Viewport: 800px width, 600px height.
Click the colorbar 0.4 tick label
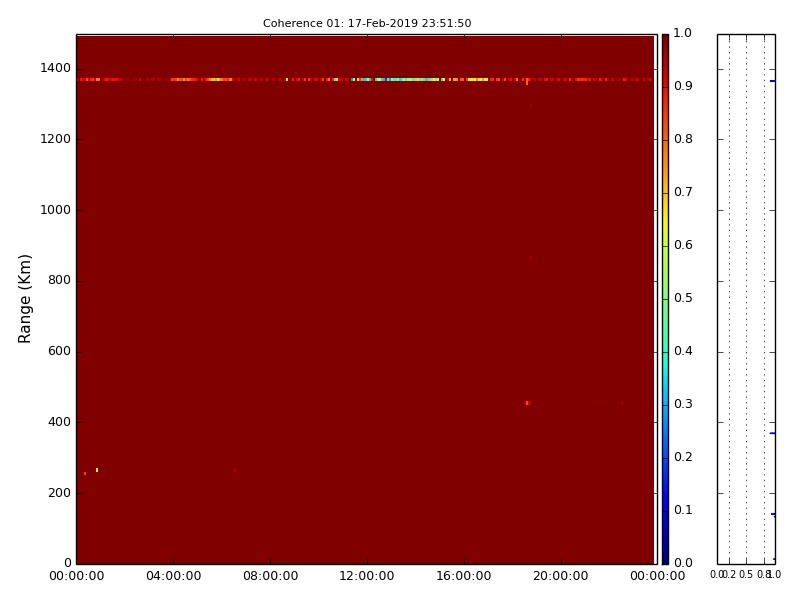[x=683, y=351]
